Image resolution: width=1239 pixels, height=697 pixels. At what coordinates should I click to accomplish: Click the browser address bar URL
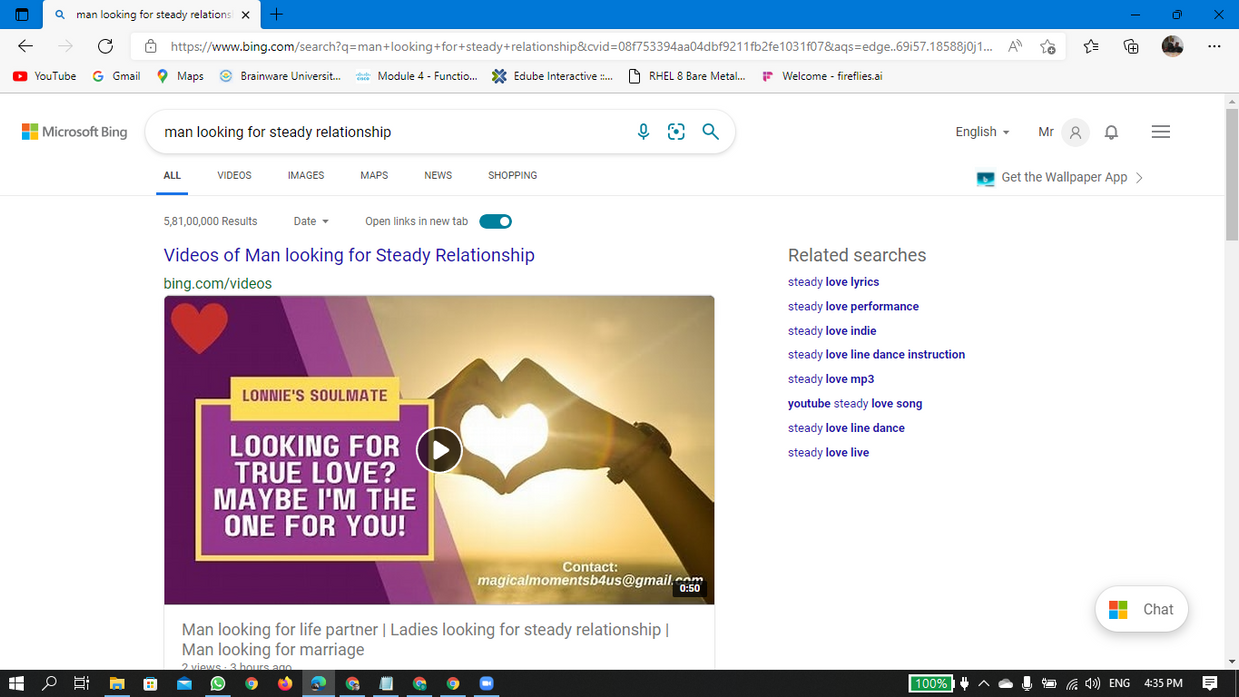[x=581, y=46]
